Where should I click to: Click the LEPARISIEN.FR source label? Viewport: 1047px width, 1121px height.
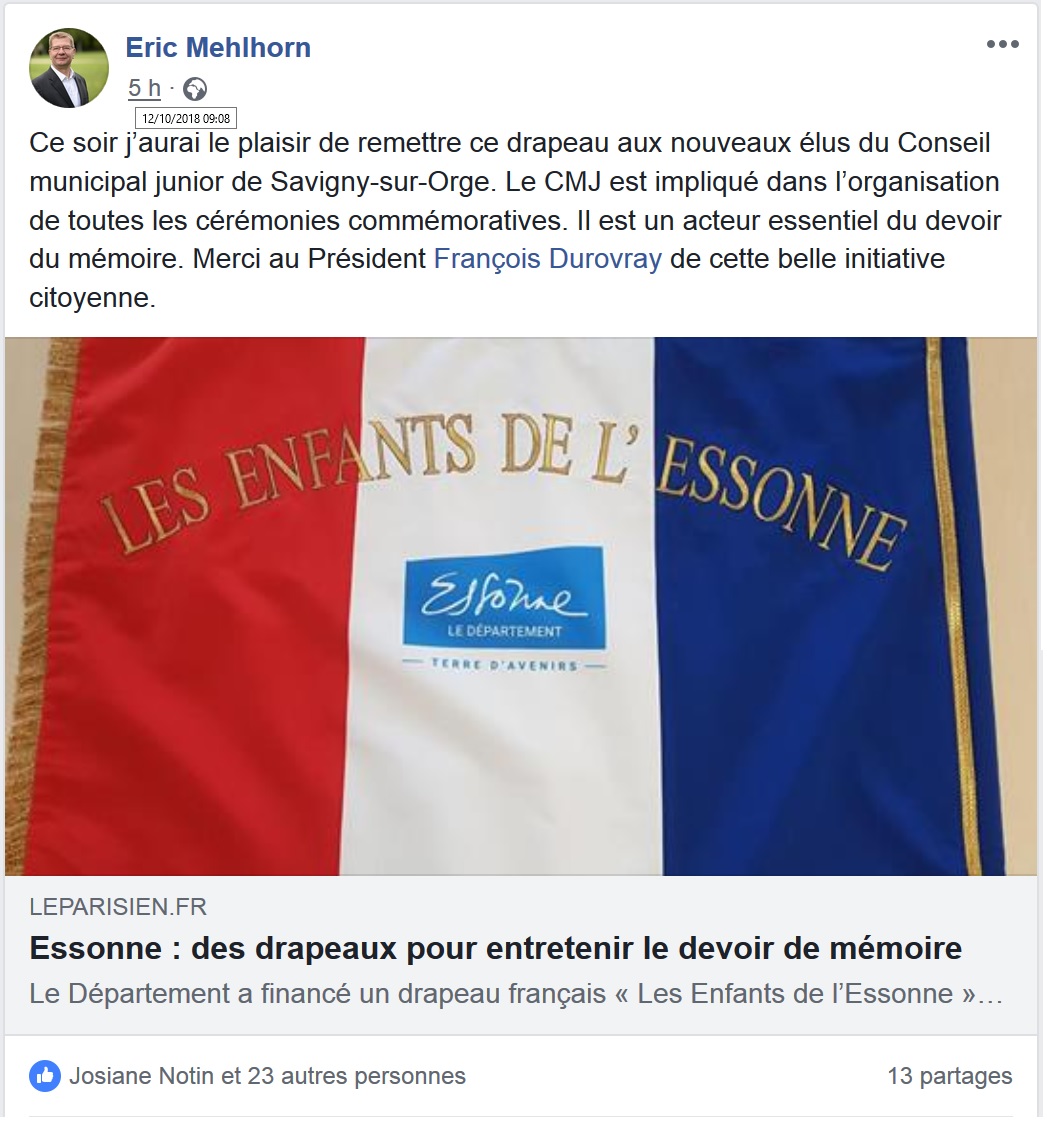point(118,907)
